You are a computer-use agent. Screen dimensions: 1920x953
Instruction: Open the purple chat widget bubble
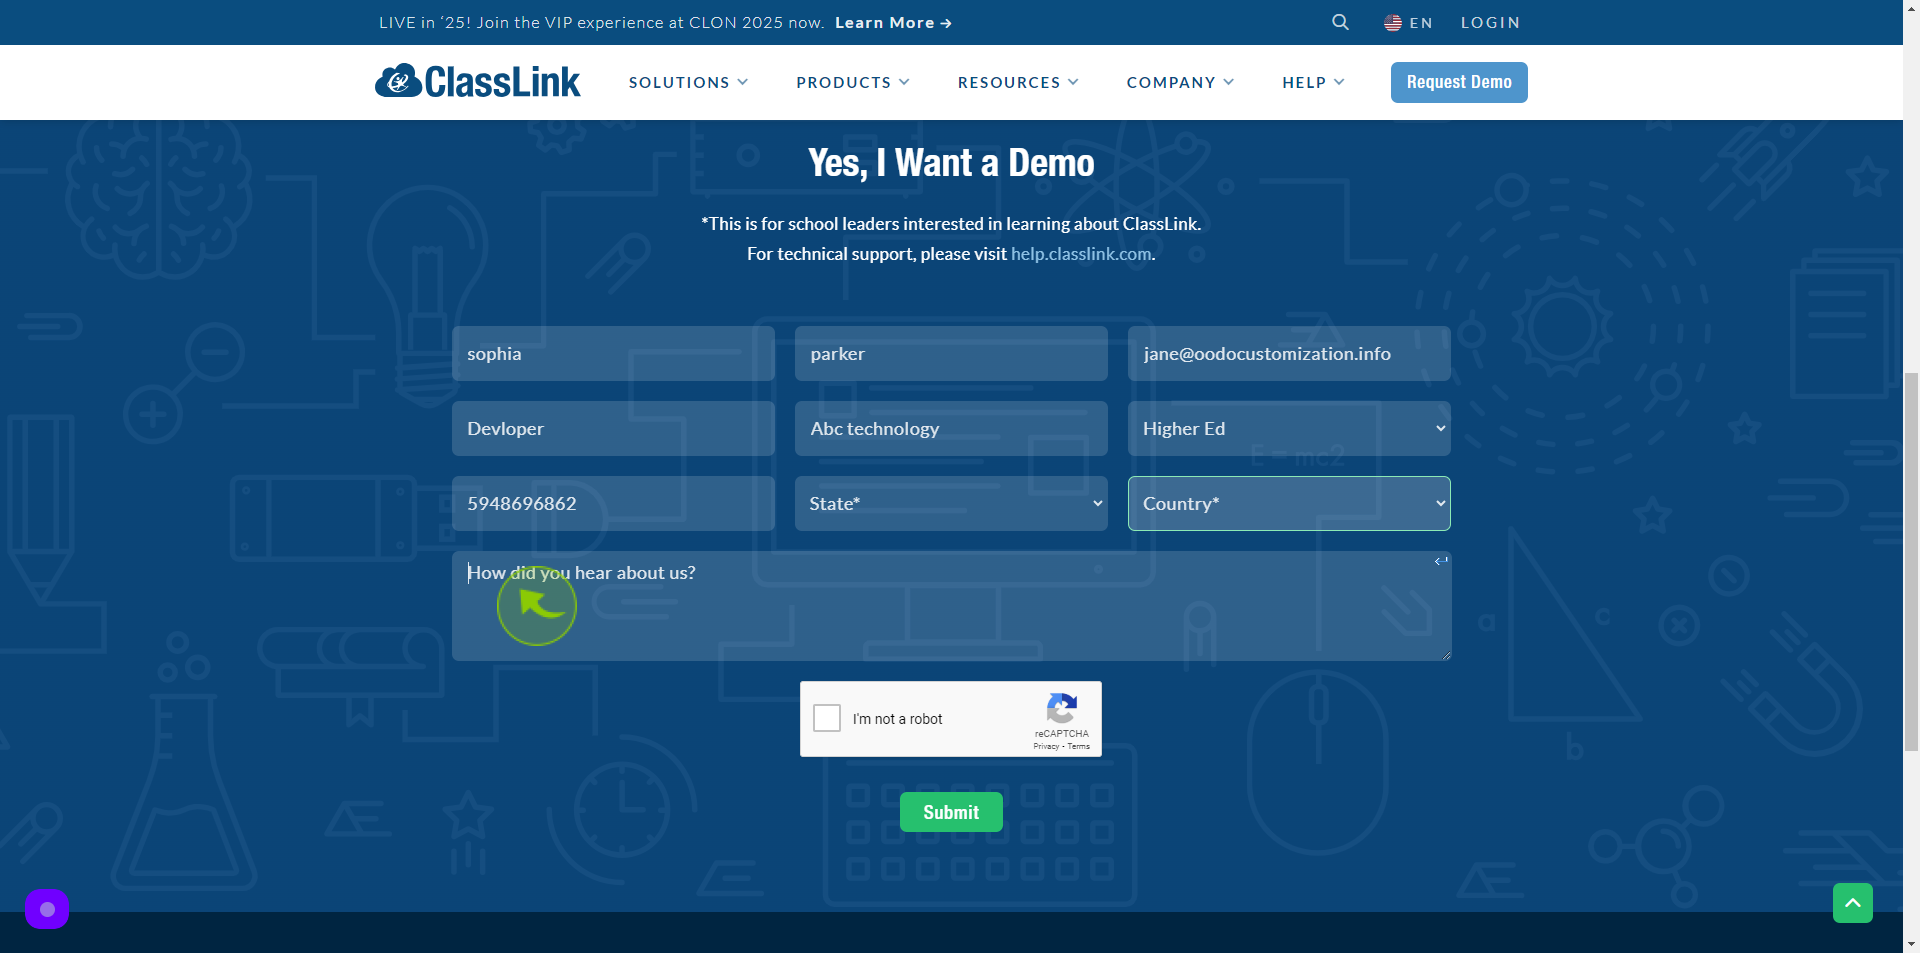(x=47, y=909)
